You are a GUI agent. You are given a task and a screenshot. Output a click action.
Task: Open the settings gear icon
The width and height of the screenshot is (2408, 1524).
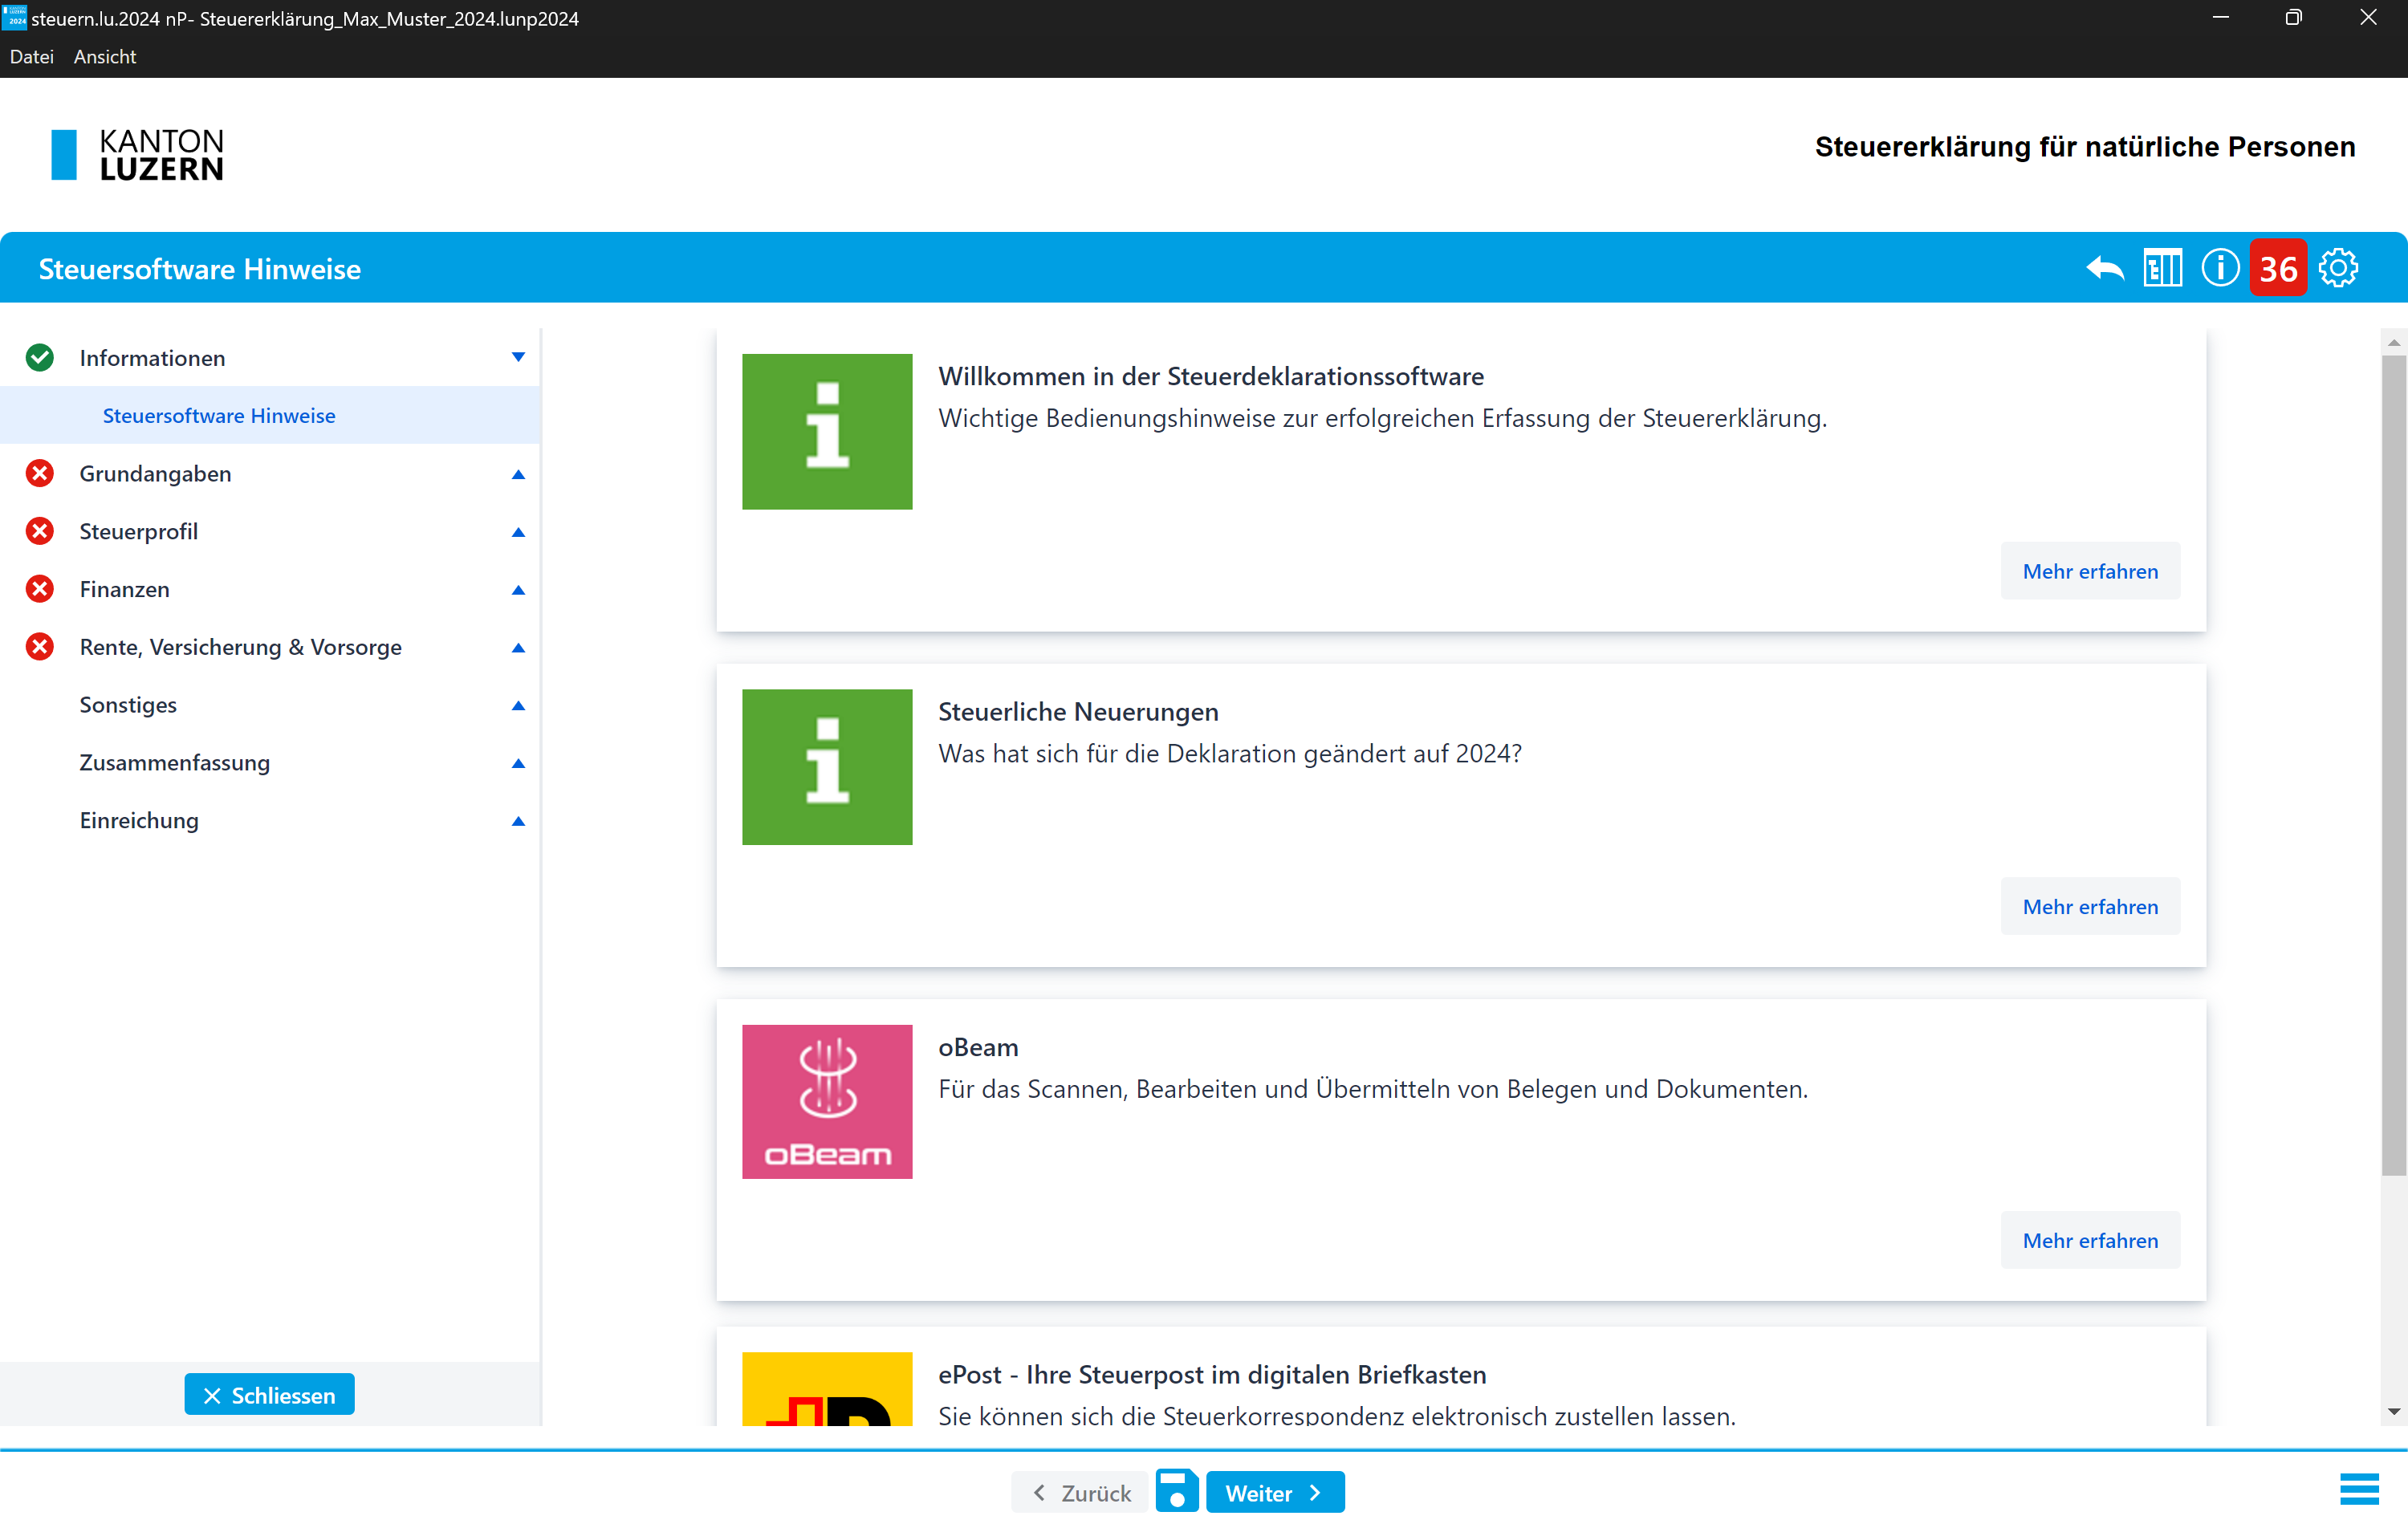tap(2338, 268)
